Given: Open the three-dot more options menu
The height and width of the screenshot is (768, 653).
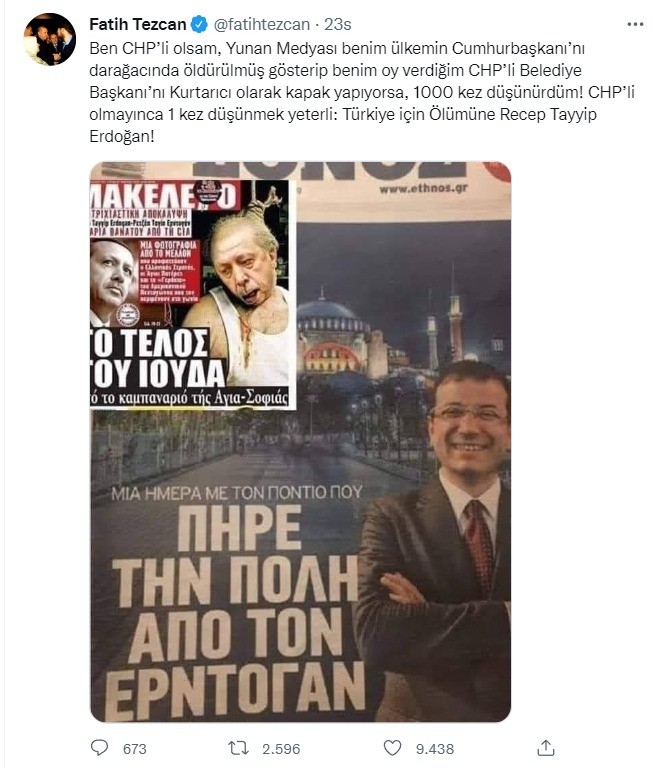Looking at the screenshot, I should [635, 24].
